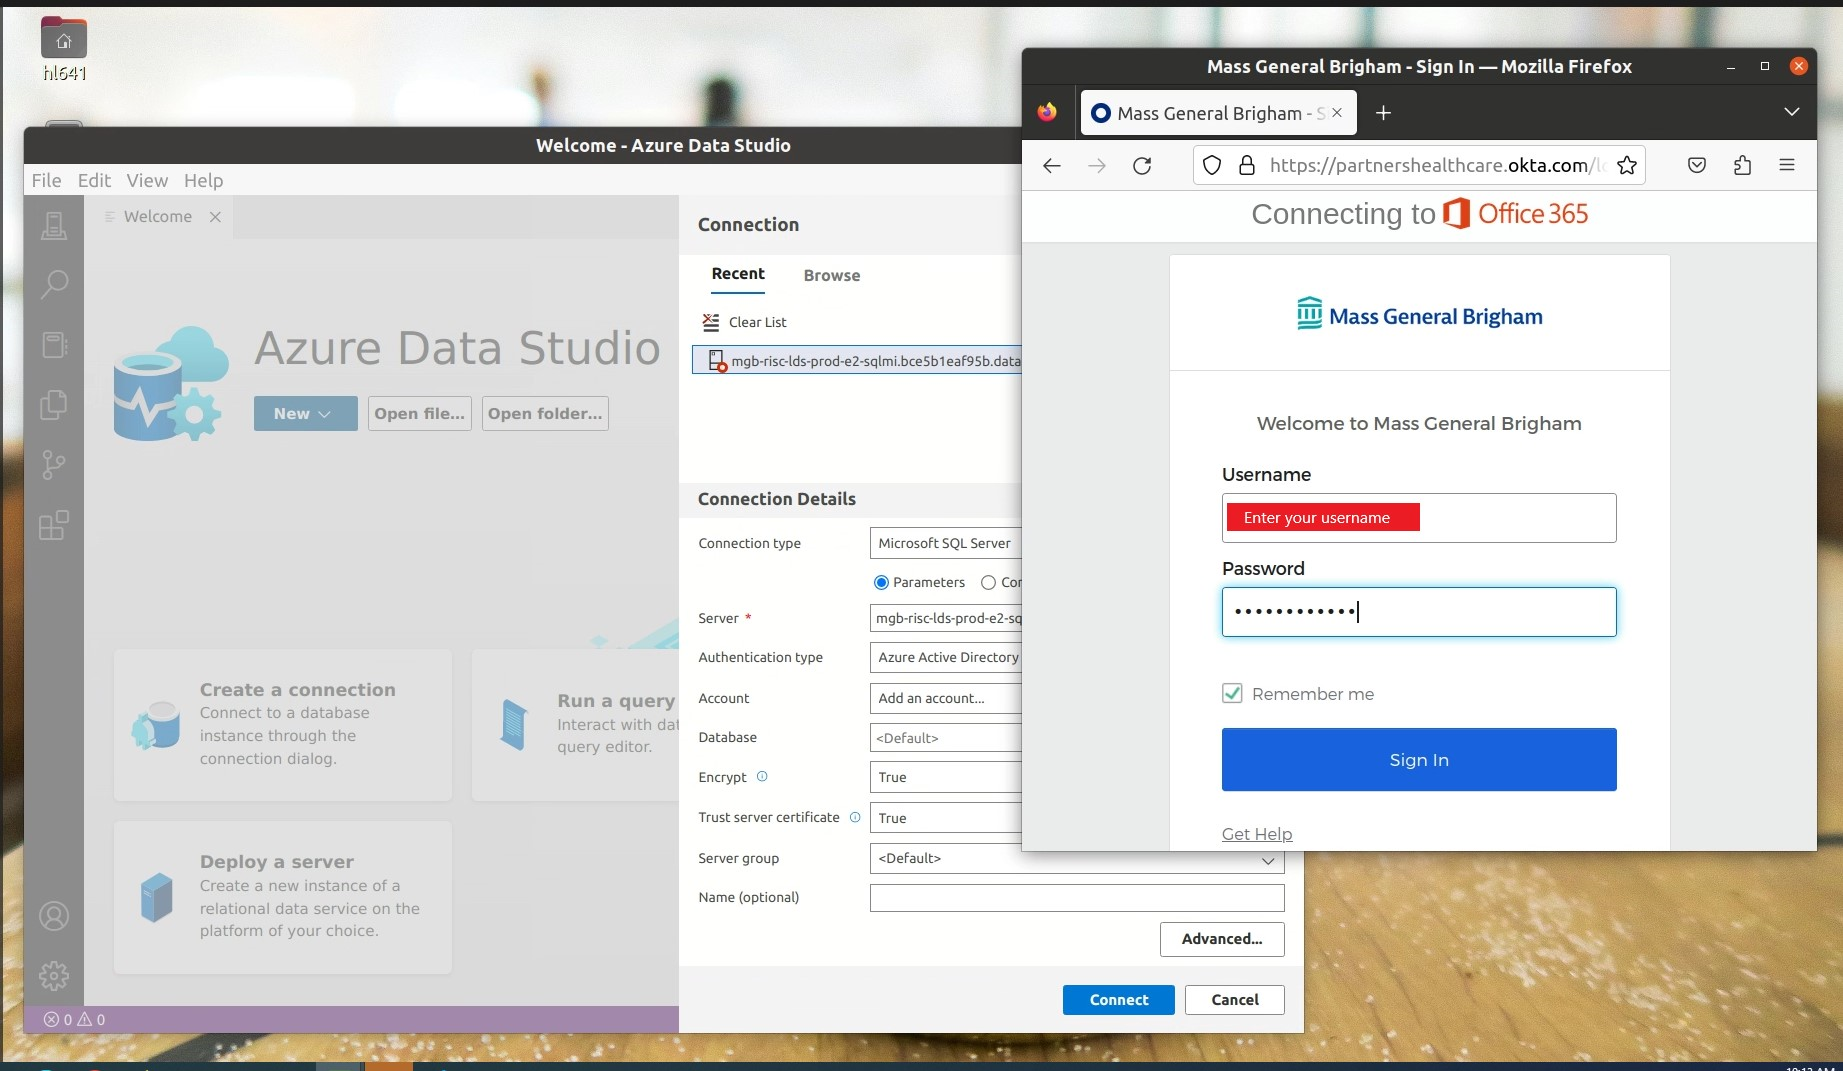The image size is (1843, 1071).
Task: Open the Advanced... connection options
Action: point(1222,939)
